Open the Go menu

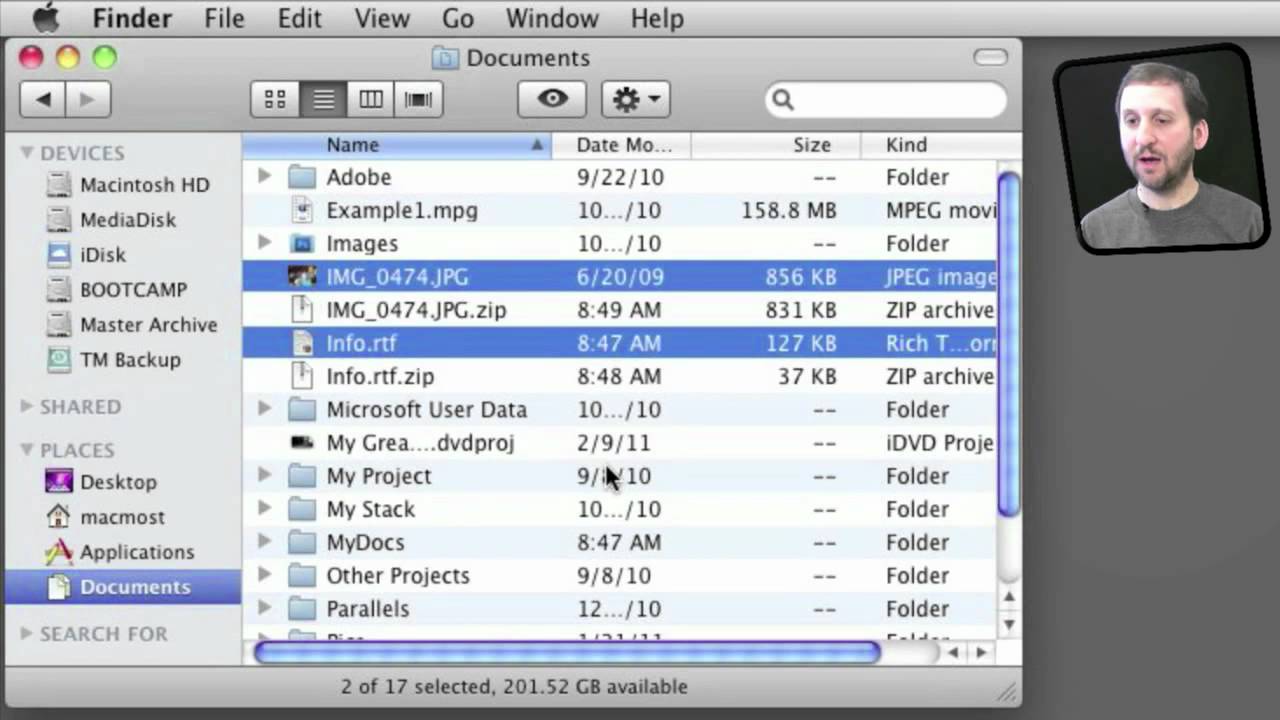[x=458, y=18]
